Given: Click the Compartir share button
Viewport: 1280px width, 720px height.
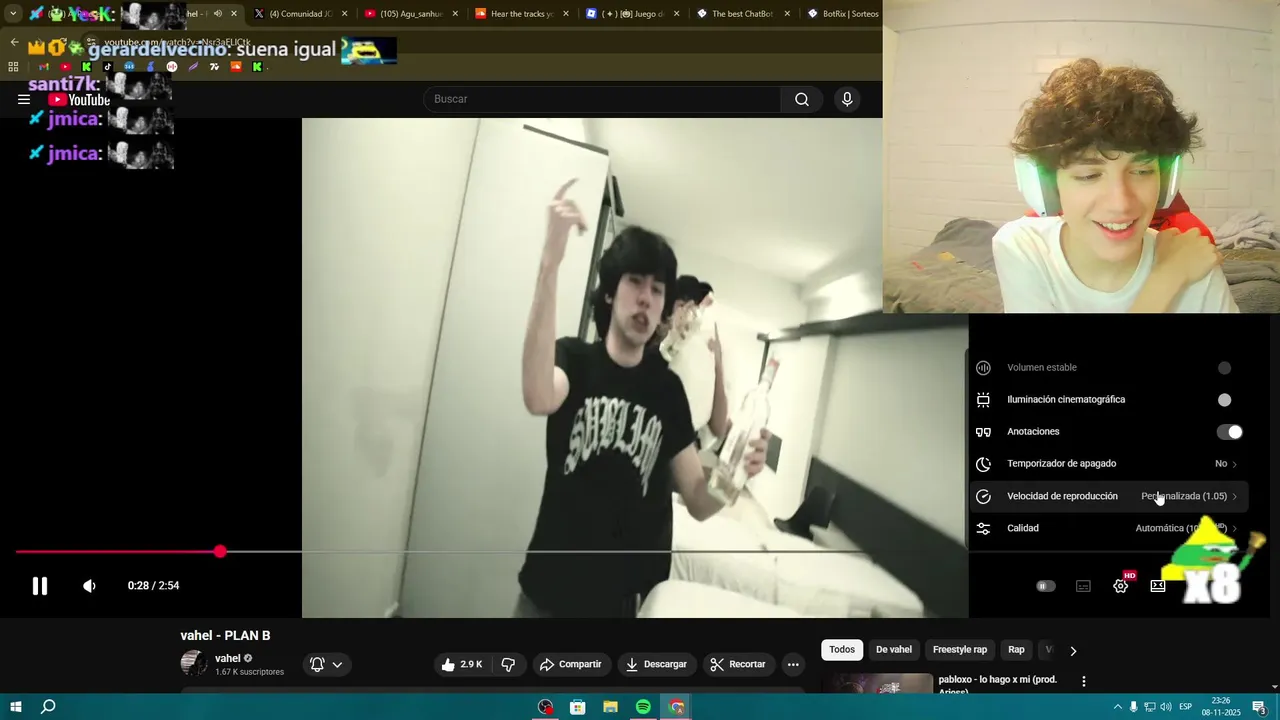Looking at the screenshot, I should [x=570, y=664].
